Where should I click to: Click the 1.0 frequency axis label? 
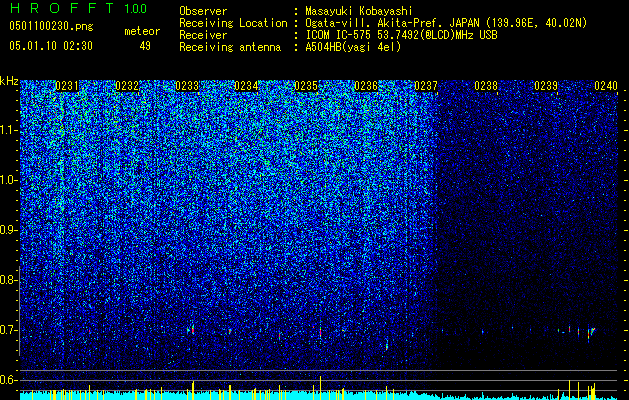[8, 181]
